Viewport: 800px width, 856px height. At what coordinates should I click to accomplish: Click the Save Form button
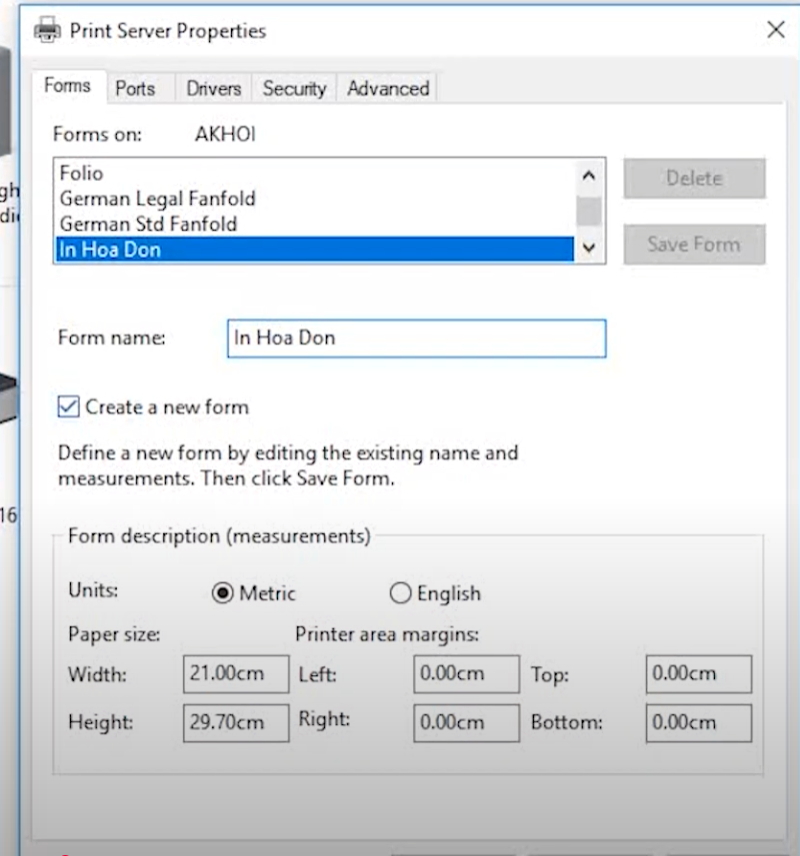click(694, 244)
